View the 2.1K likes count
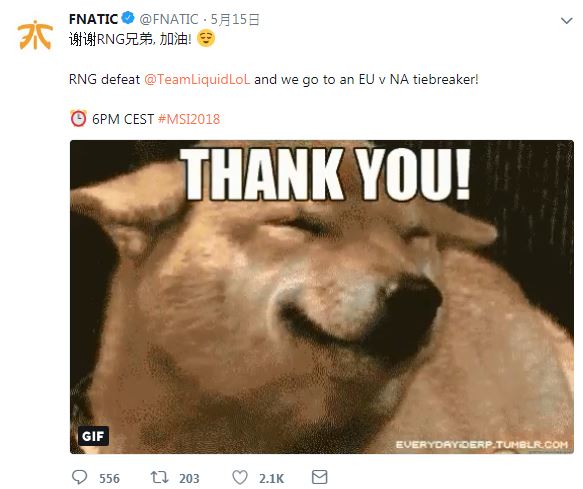 [x=271, y=478]
